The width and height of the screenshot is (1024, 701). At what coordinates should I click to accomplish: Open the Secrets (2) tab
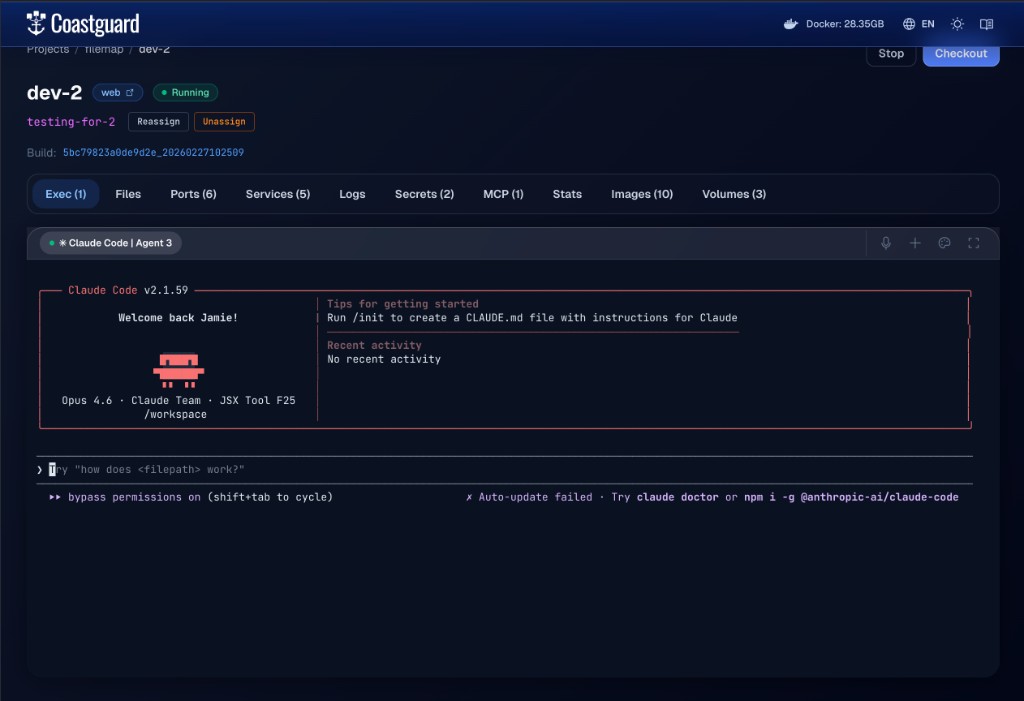click(x=424, y=194)
